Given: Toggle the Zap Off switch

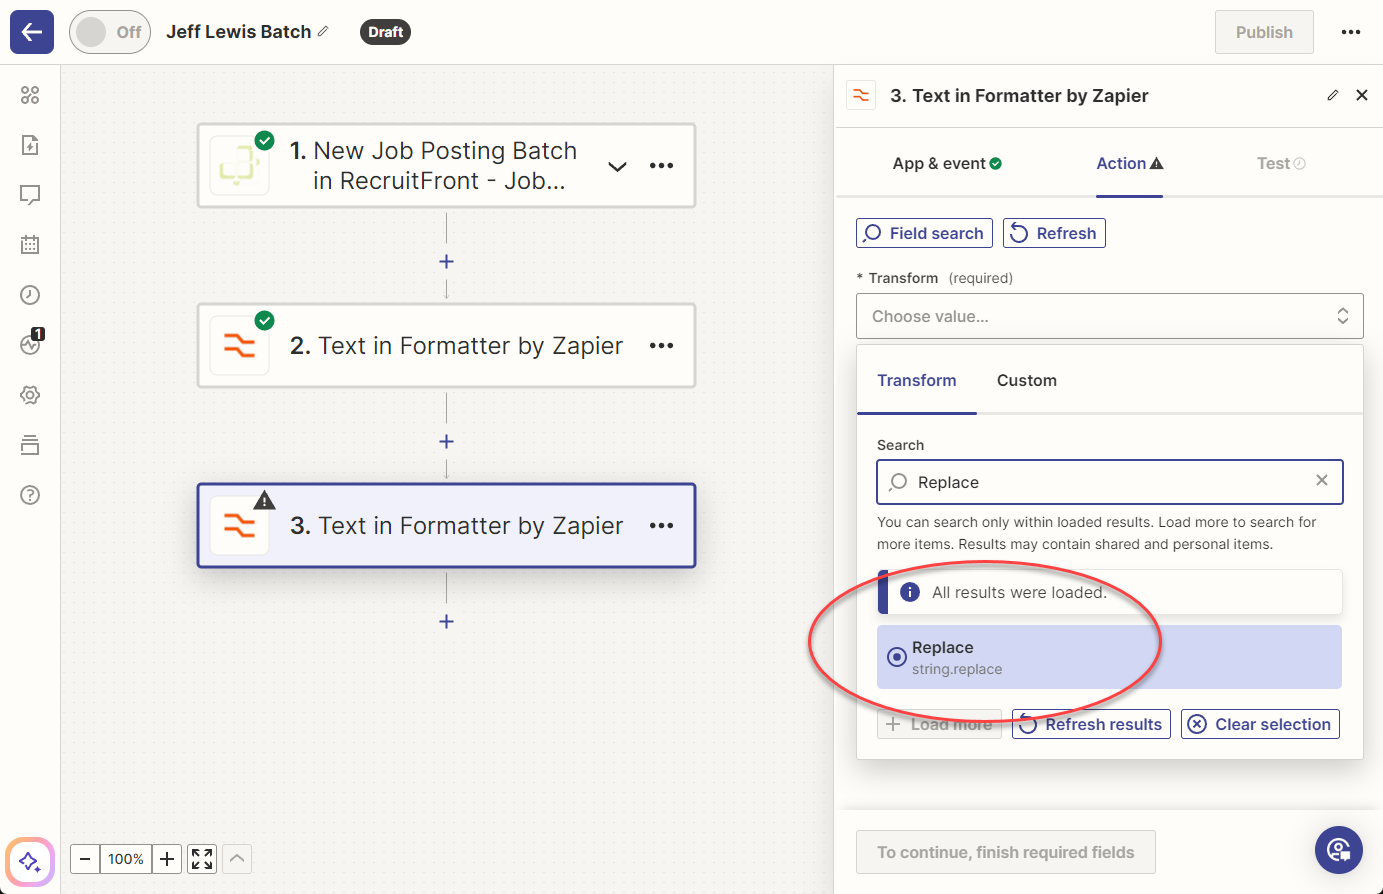Looking at the screenshot, I should (x=110, y=32).
